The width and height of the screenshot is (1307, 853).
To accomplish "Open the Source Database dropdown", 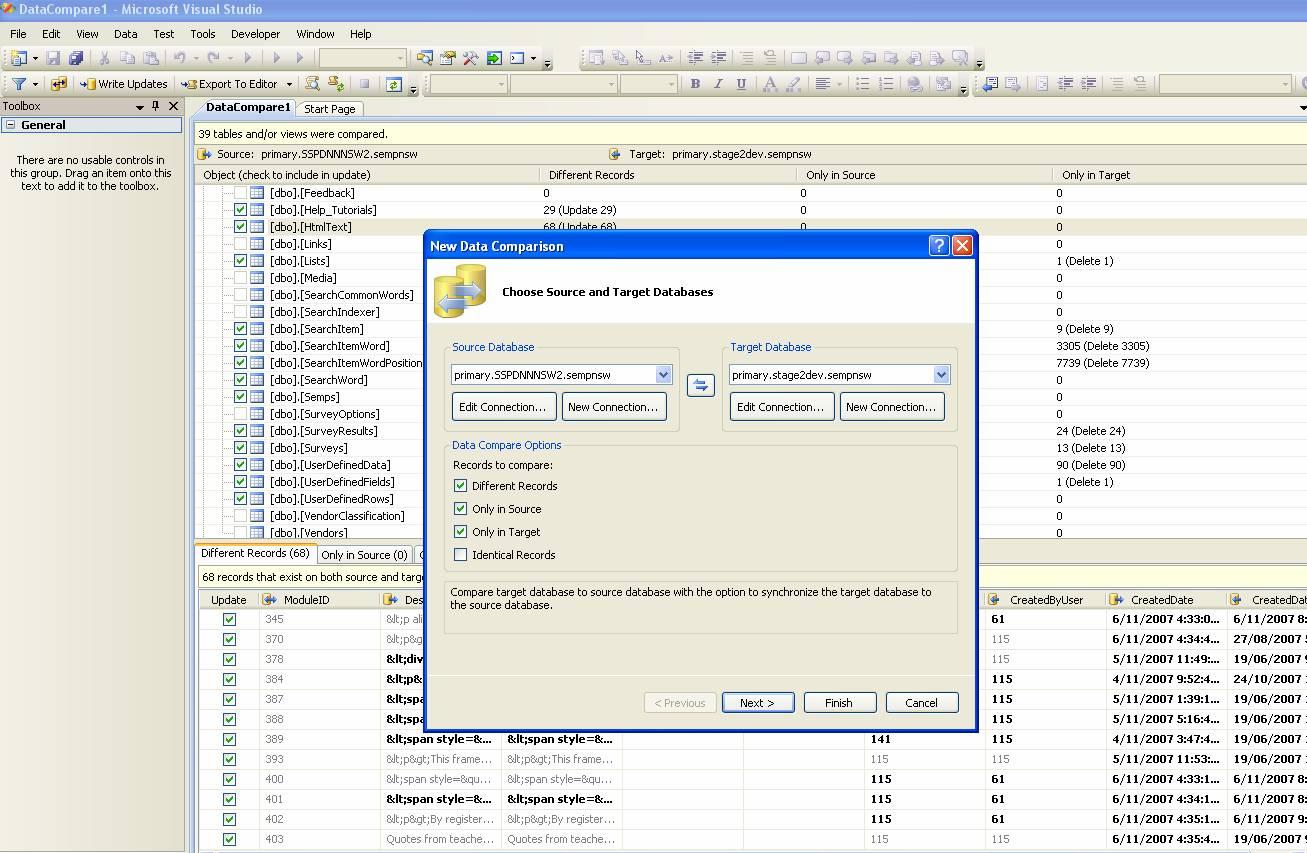I will [663, 375].
